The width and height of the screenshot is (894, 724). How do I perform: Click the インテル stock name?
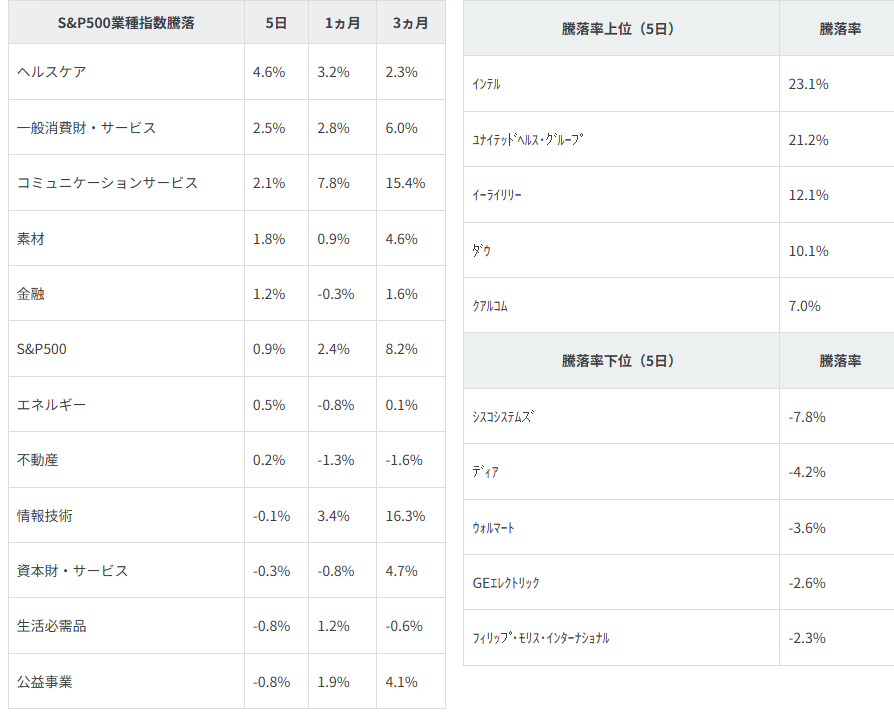[486, 84]
